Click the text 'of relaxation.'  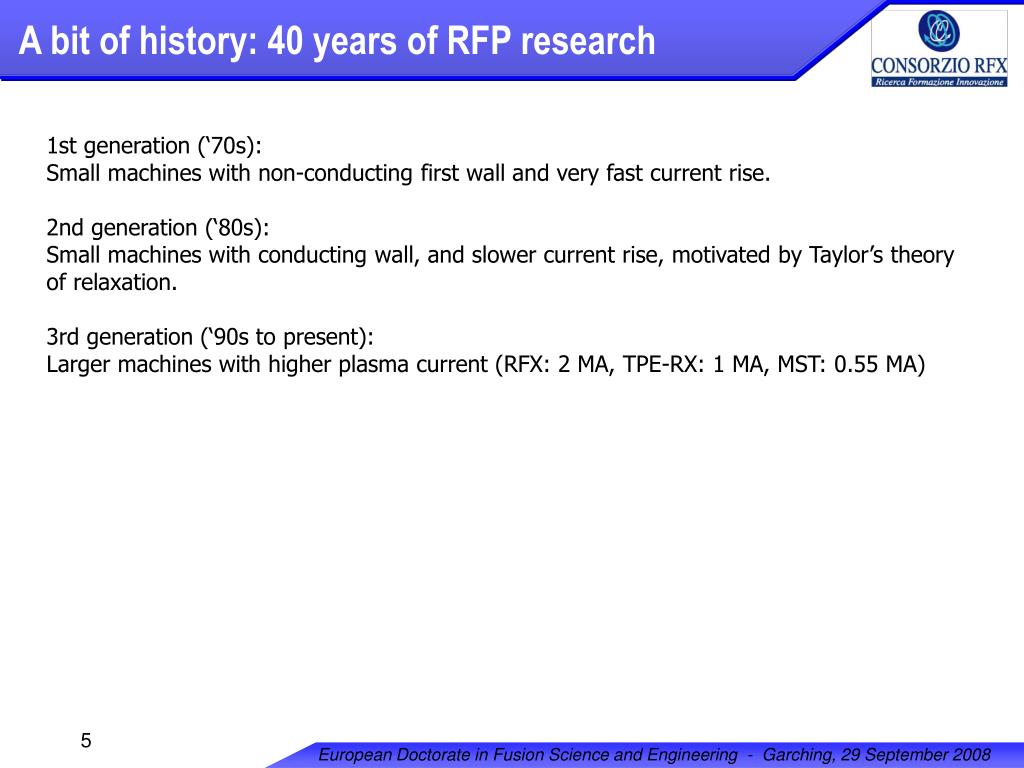pos(112,283)
